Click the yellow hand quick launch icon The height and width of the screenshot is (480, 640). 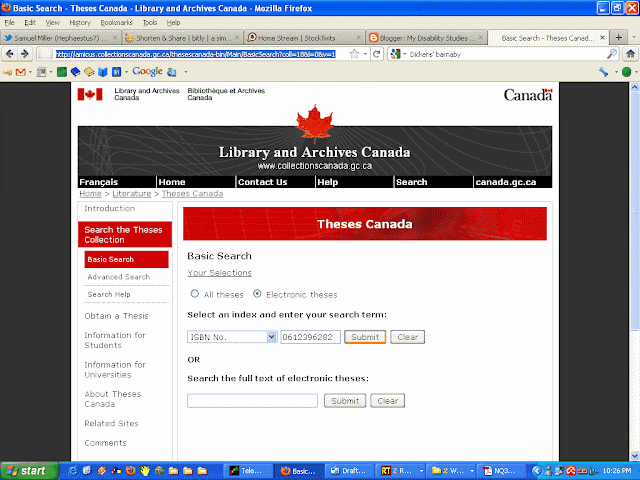[144, 471]
